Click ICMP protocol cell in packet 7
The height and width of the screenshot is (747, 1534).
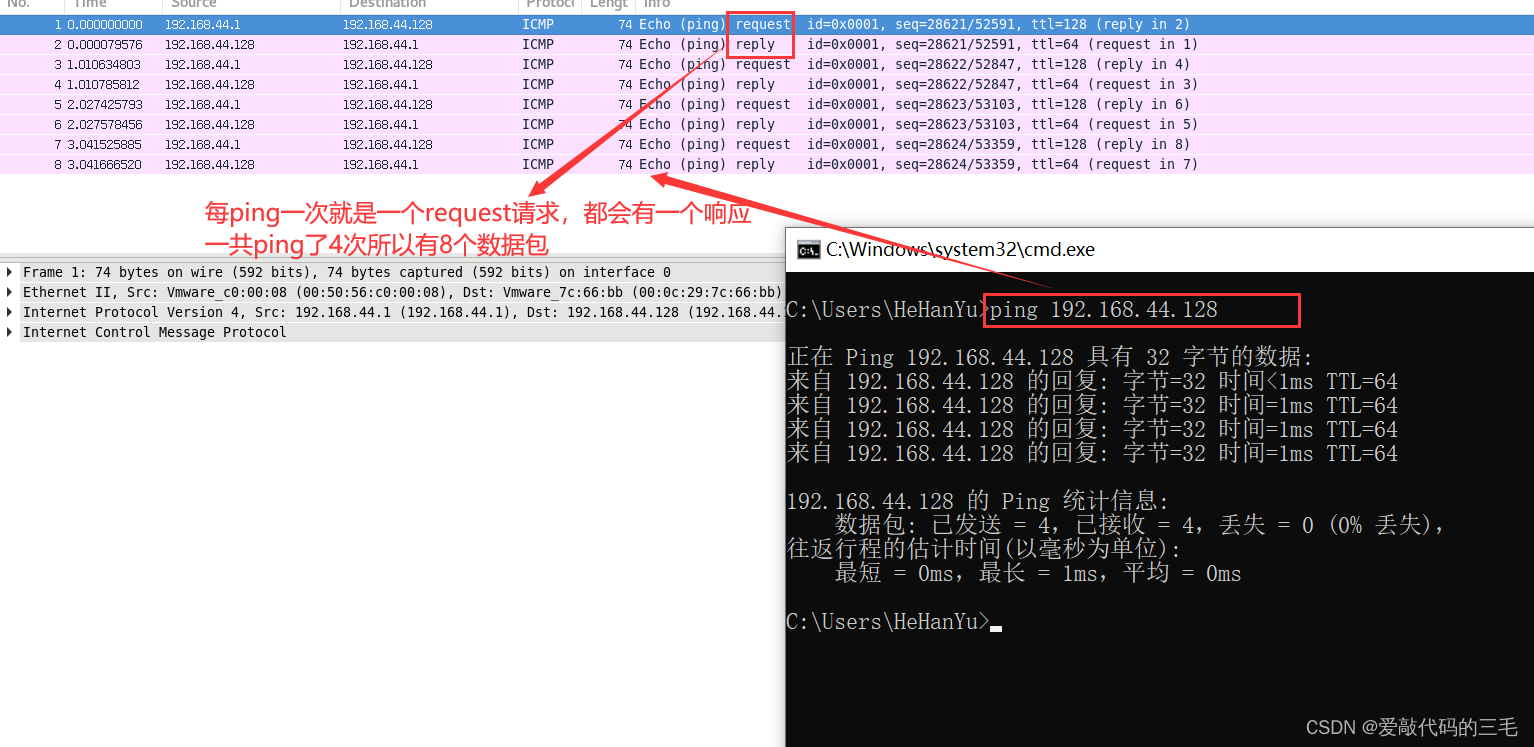tap(538, 144)
